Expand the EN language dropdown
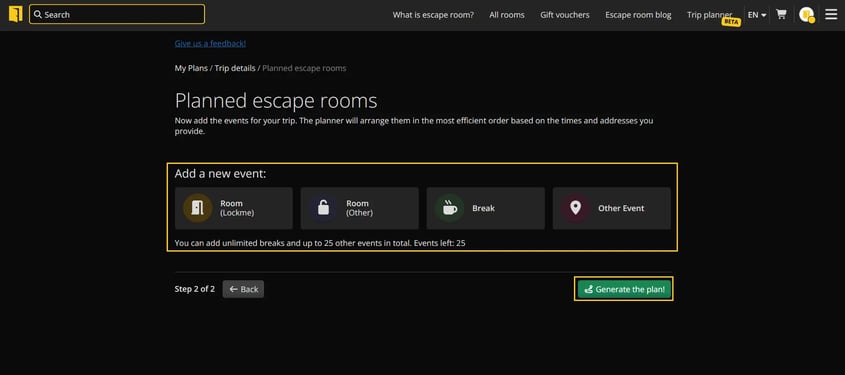Image resolution: width=845 pixels, height=375 pixels. 757,15
